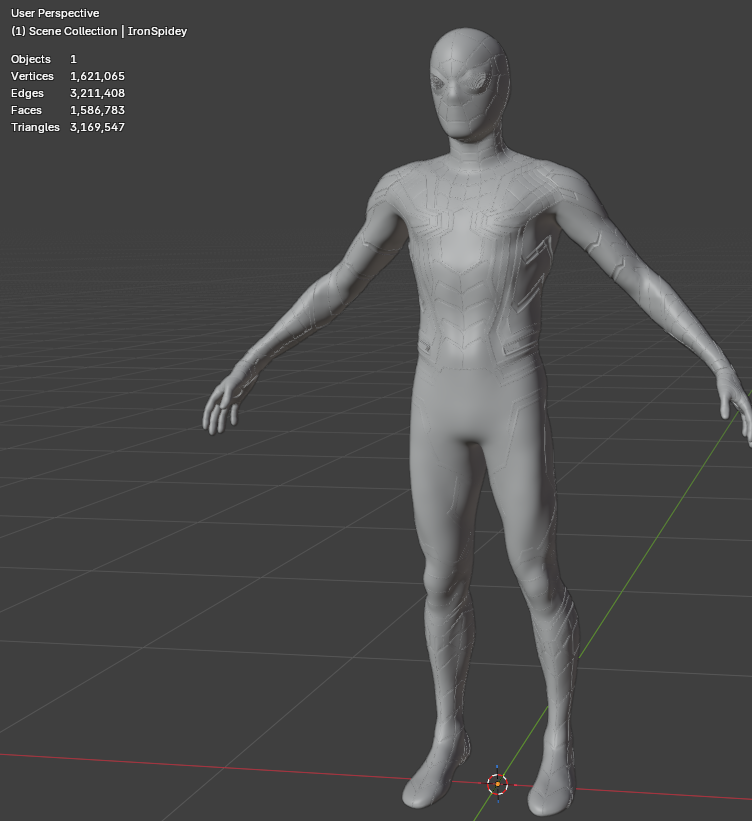Viewport: 752px width, 821px height.
Task: Click the Triangles count 3,169,547
Action: tap(97, 127)
